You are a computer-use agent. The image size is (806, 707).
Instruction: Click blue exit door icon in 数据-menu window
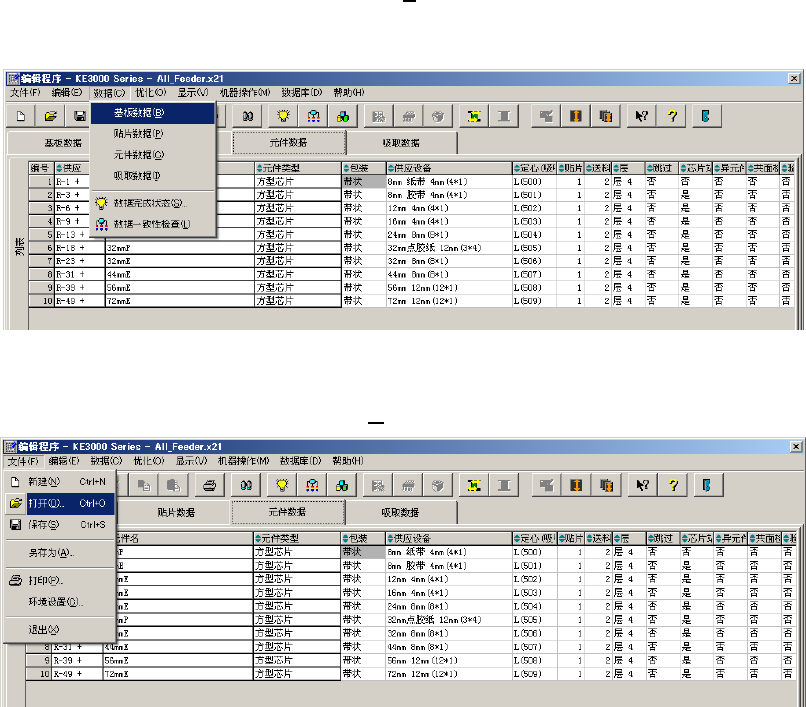[707, 116]
